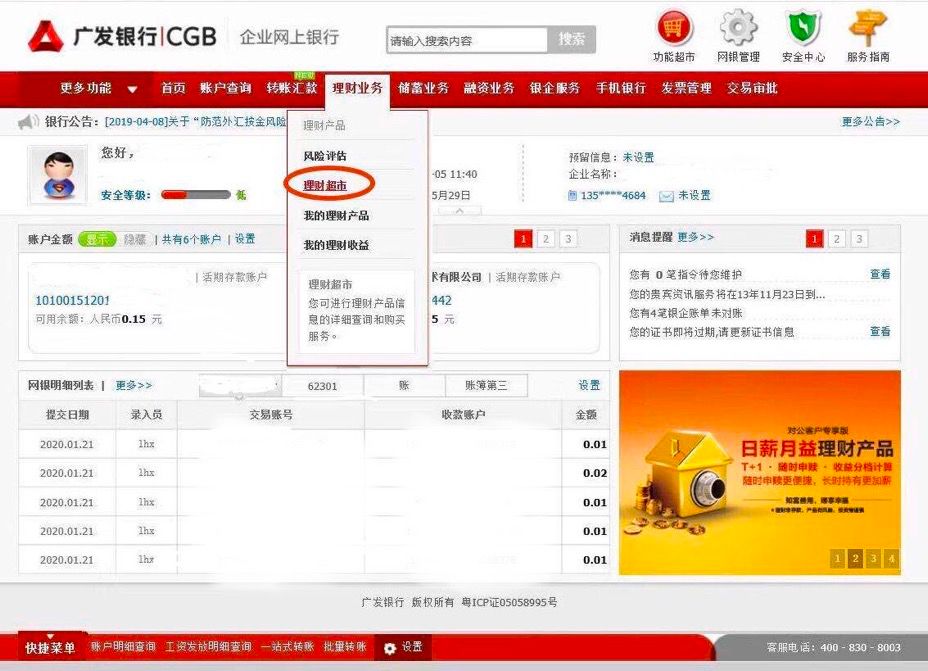The width and height of the screenshot is (928, 671).
Task: Go to 消息提醒 page 3
Action: coord(859,239)
